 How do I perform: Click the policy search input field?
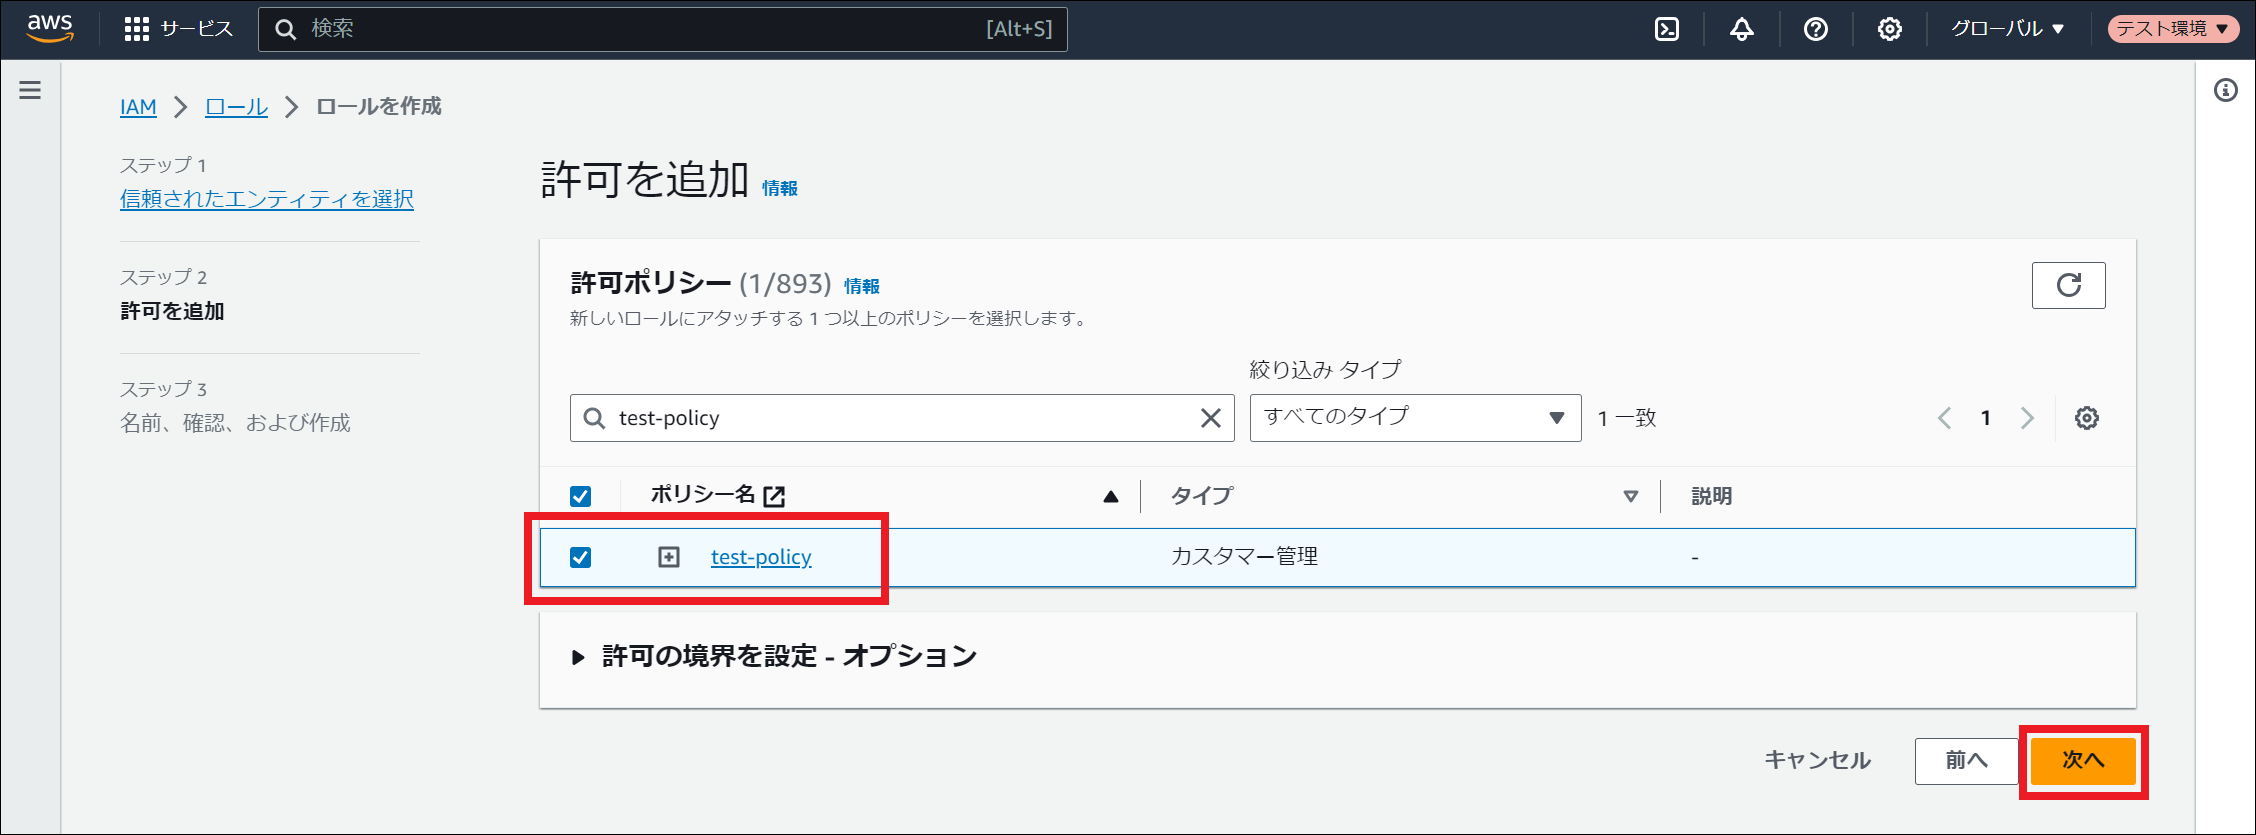(x=900, y=418)
